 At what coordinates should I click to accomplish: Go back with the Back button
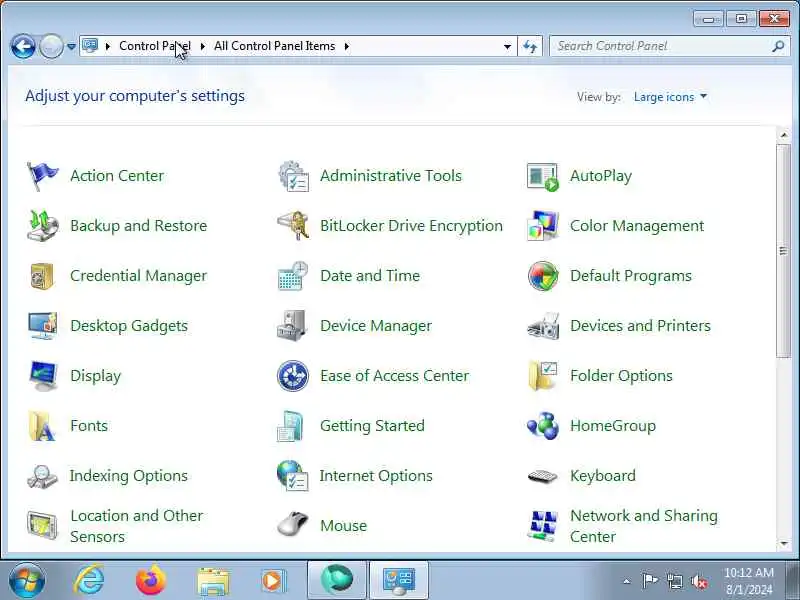(x=23, y=46)
